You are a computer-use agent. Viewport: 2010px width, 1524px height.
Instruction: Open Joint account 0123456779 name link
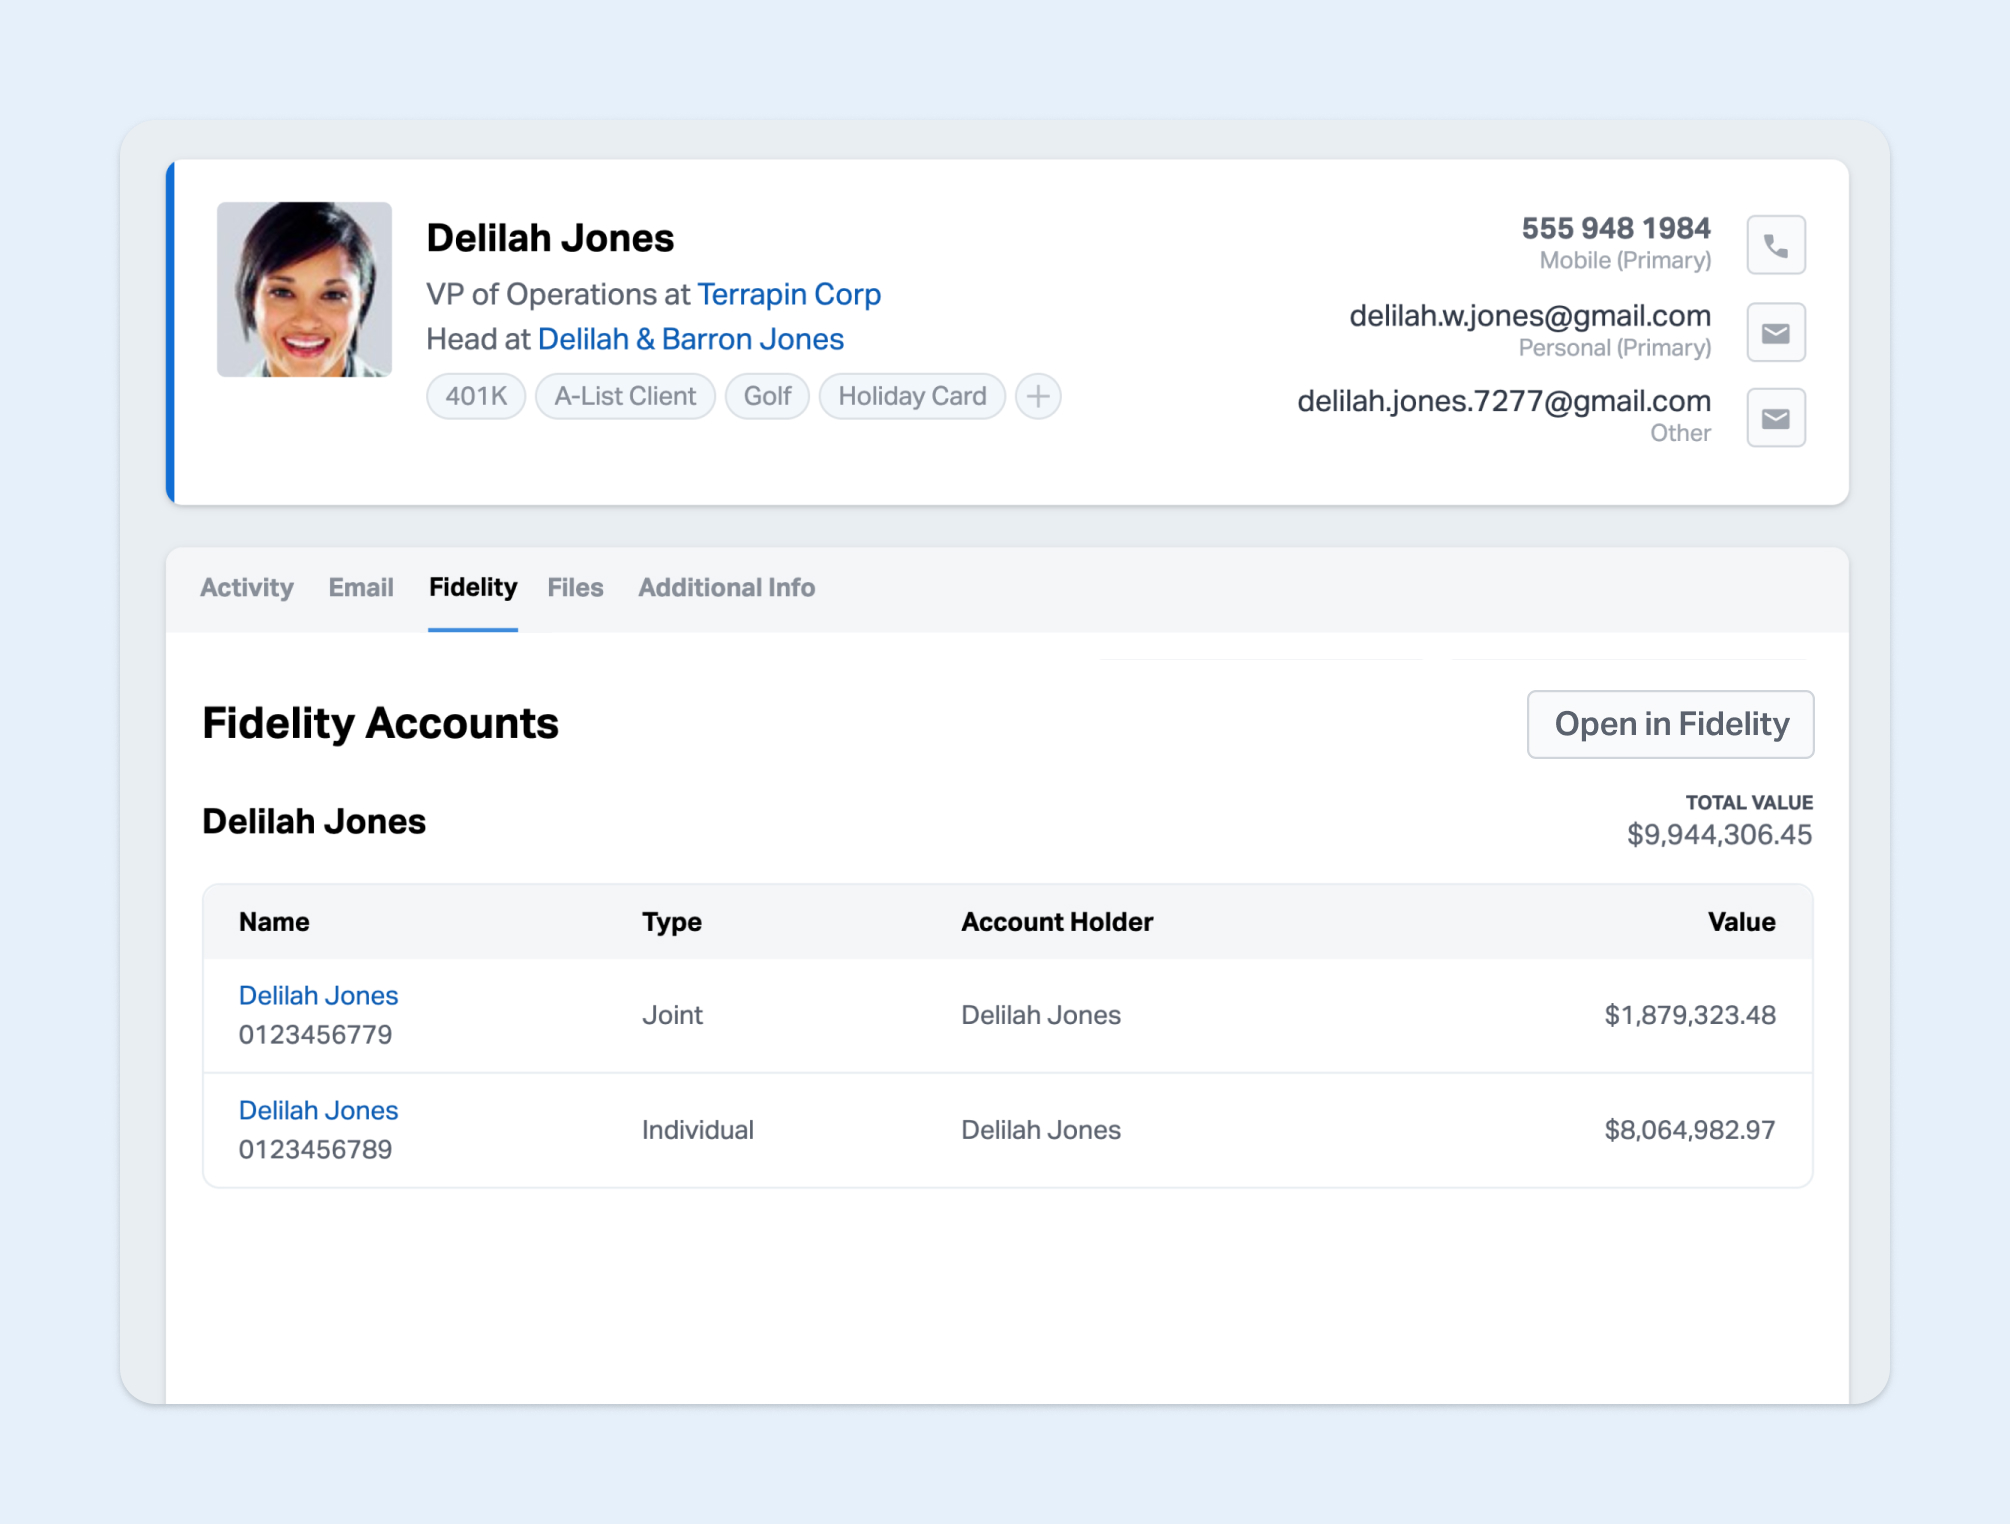pyautogui.click(x=318, y=996)
